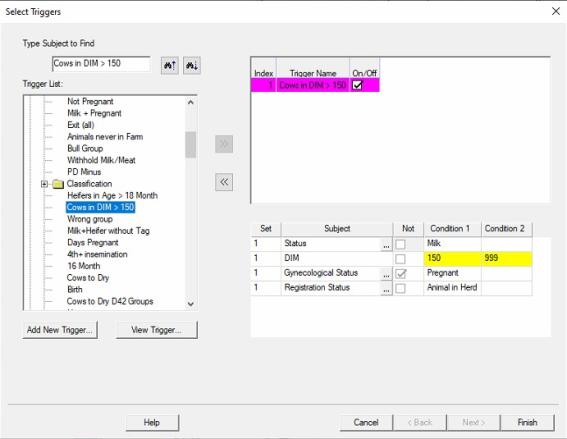Image resolution: width=567 pixels, height=439 pixels.
Task: Select Cows to Dry trigger item
Action: [x=88, y=278]
